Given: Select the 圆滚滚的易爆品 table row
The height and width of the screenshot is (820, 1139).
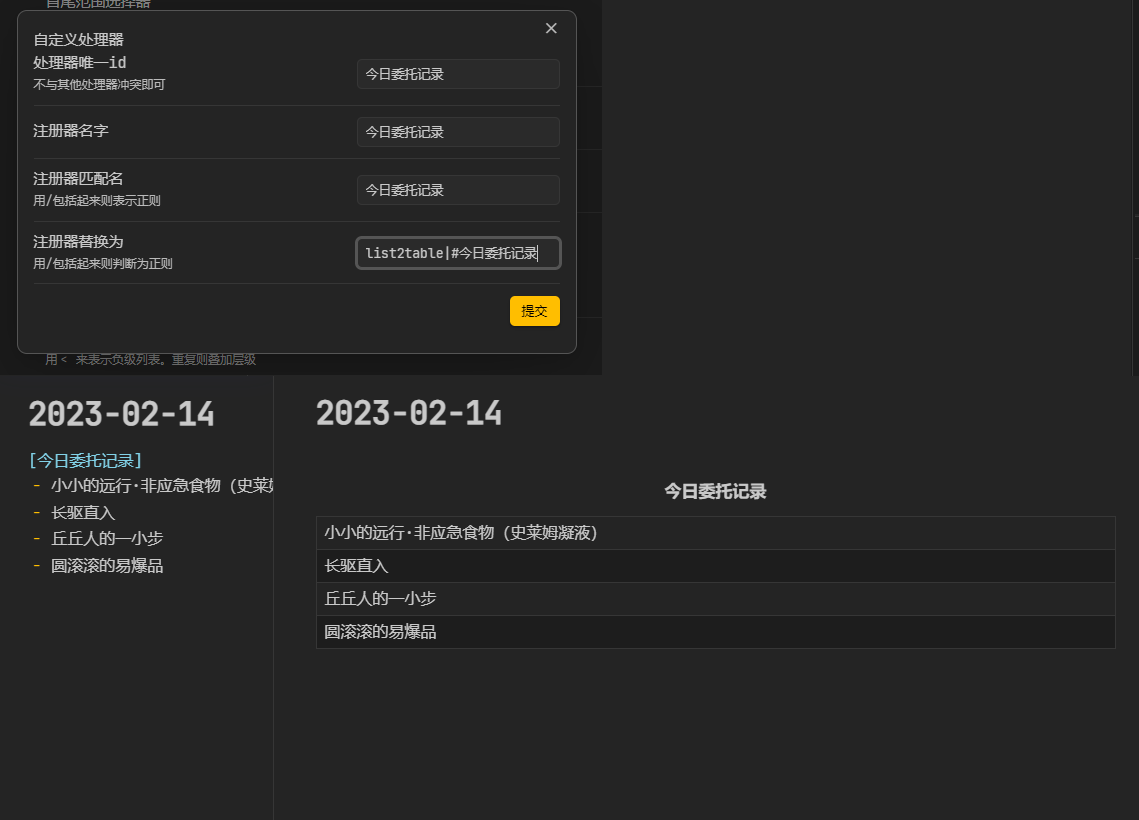Looking at the screenshot, I should pyautogui.click(x=715, y=632).
